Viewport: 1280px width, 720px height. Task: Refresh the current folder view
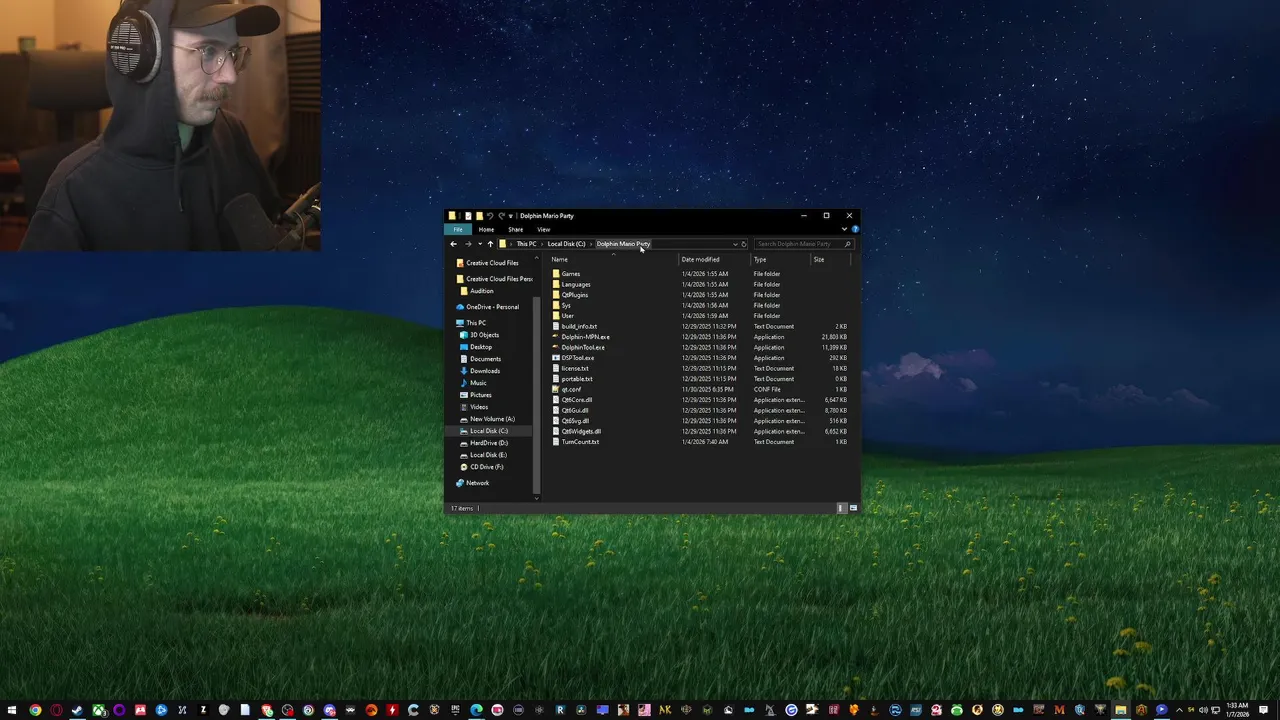pos(743,244)
